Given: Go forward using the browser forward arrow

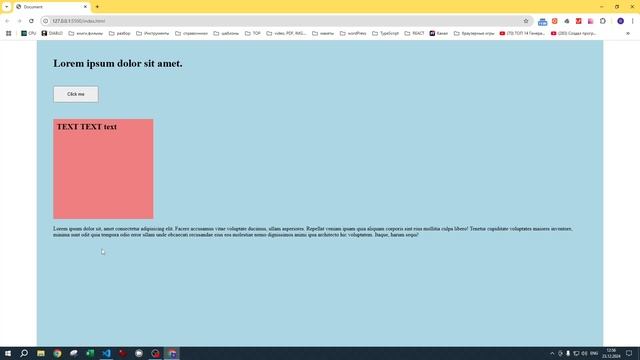Looking at the screenshot, I should pyautogui.click(x=19, y=21).
